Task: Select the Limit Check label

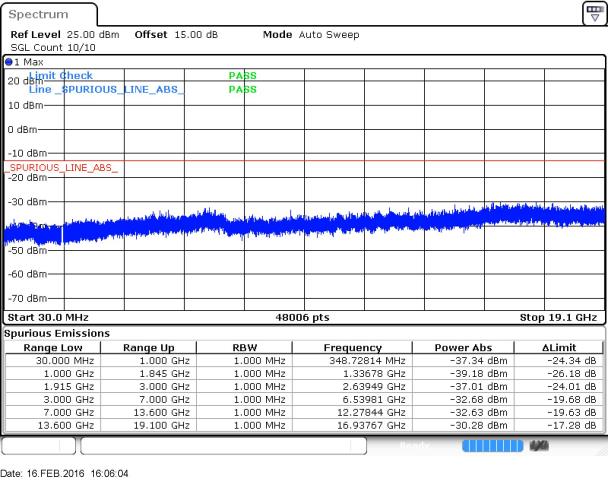Action: [x=61, y=75]
